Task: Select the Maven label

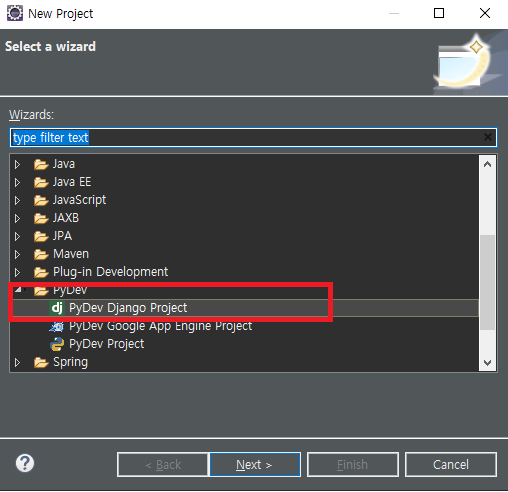Action: point(71,254)
